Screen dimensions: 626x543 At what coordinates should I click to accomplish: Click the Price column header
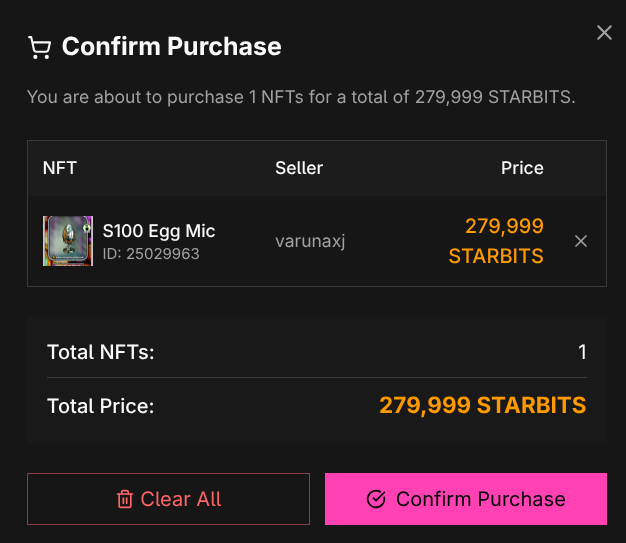click(x=522, y=168)
